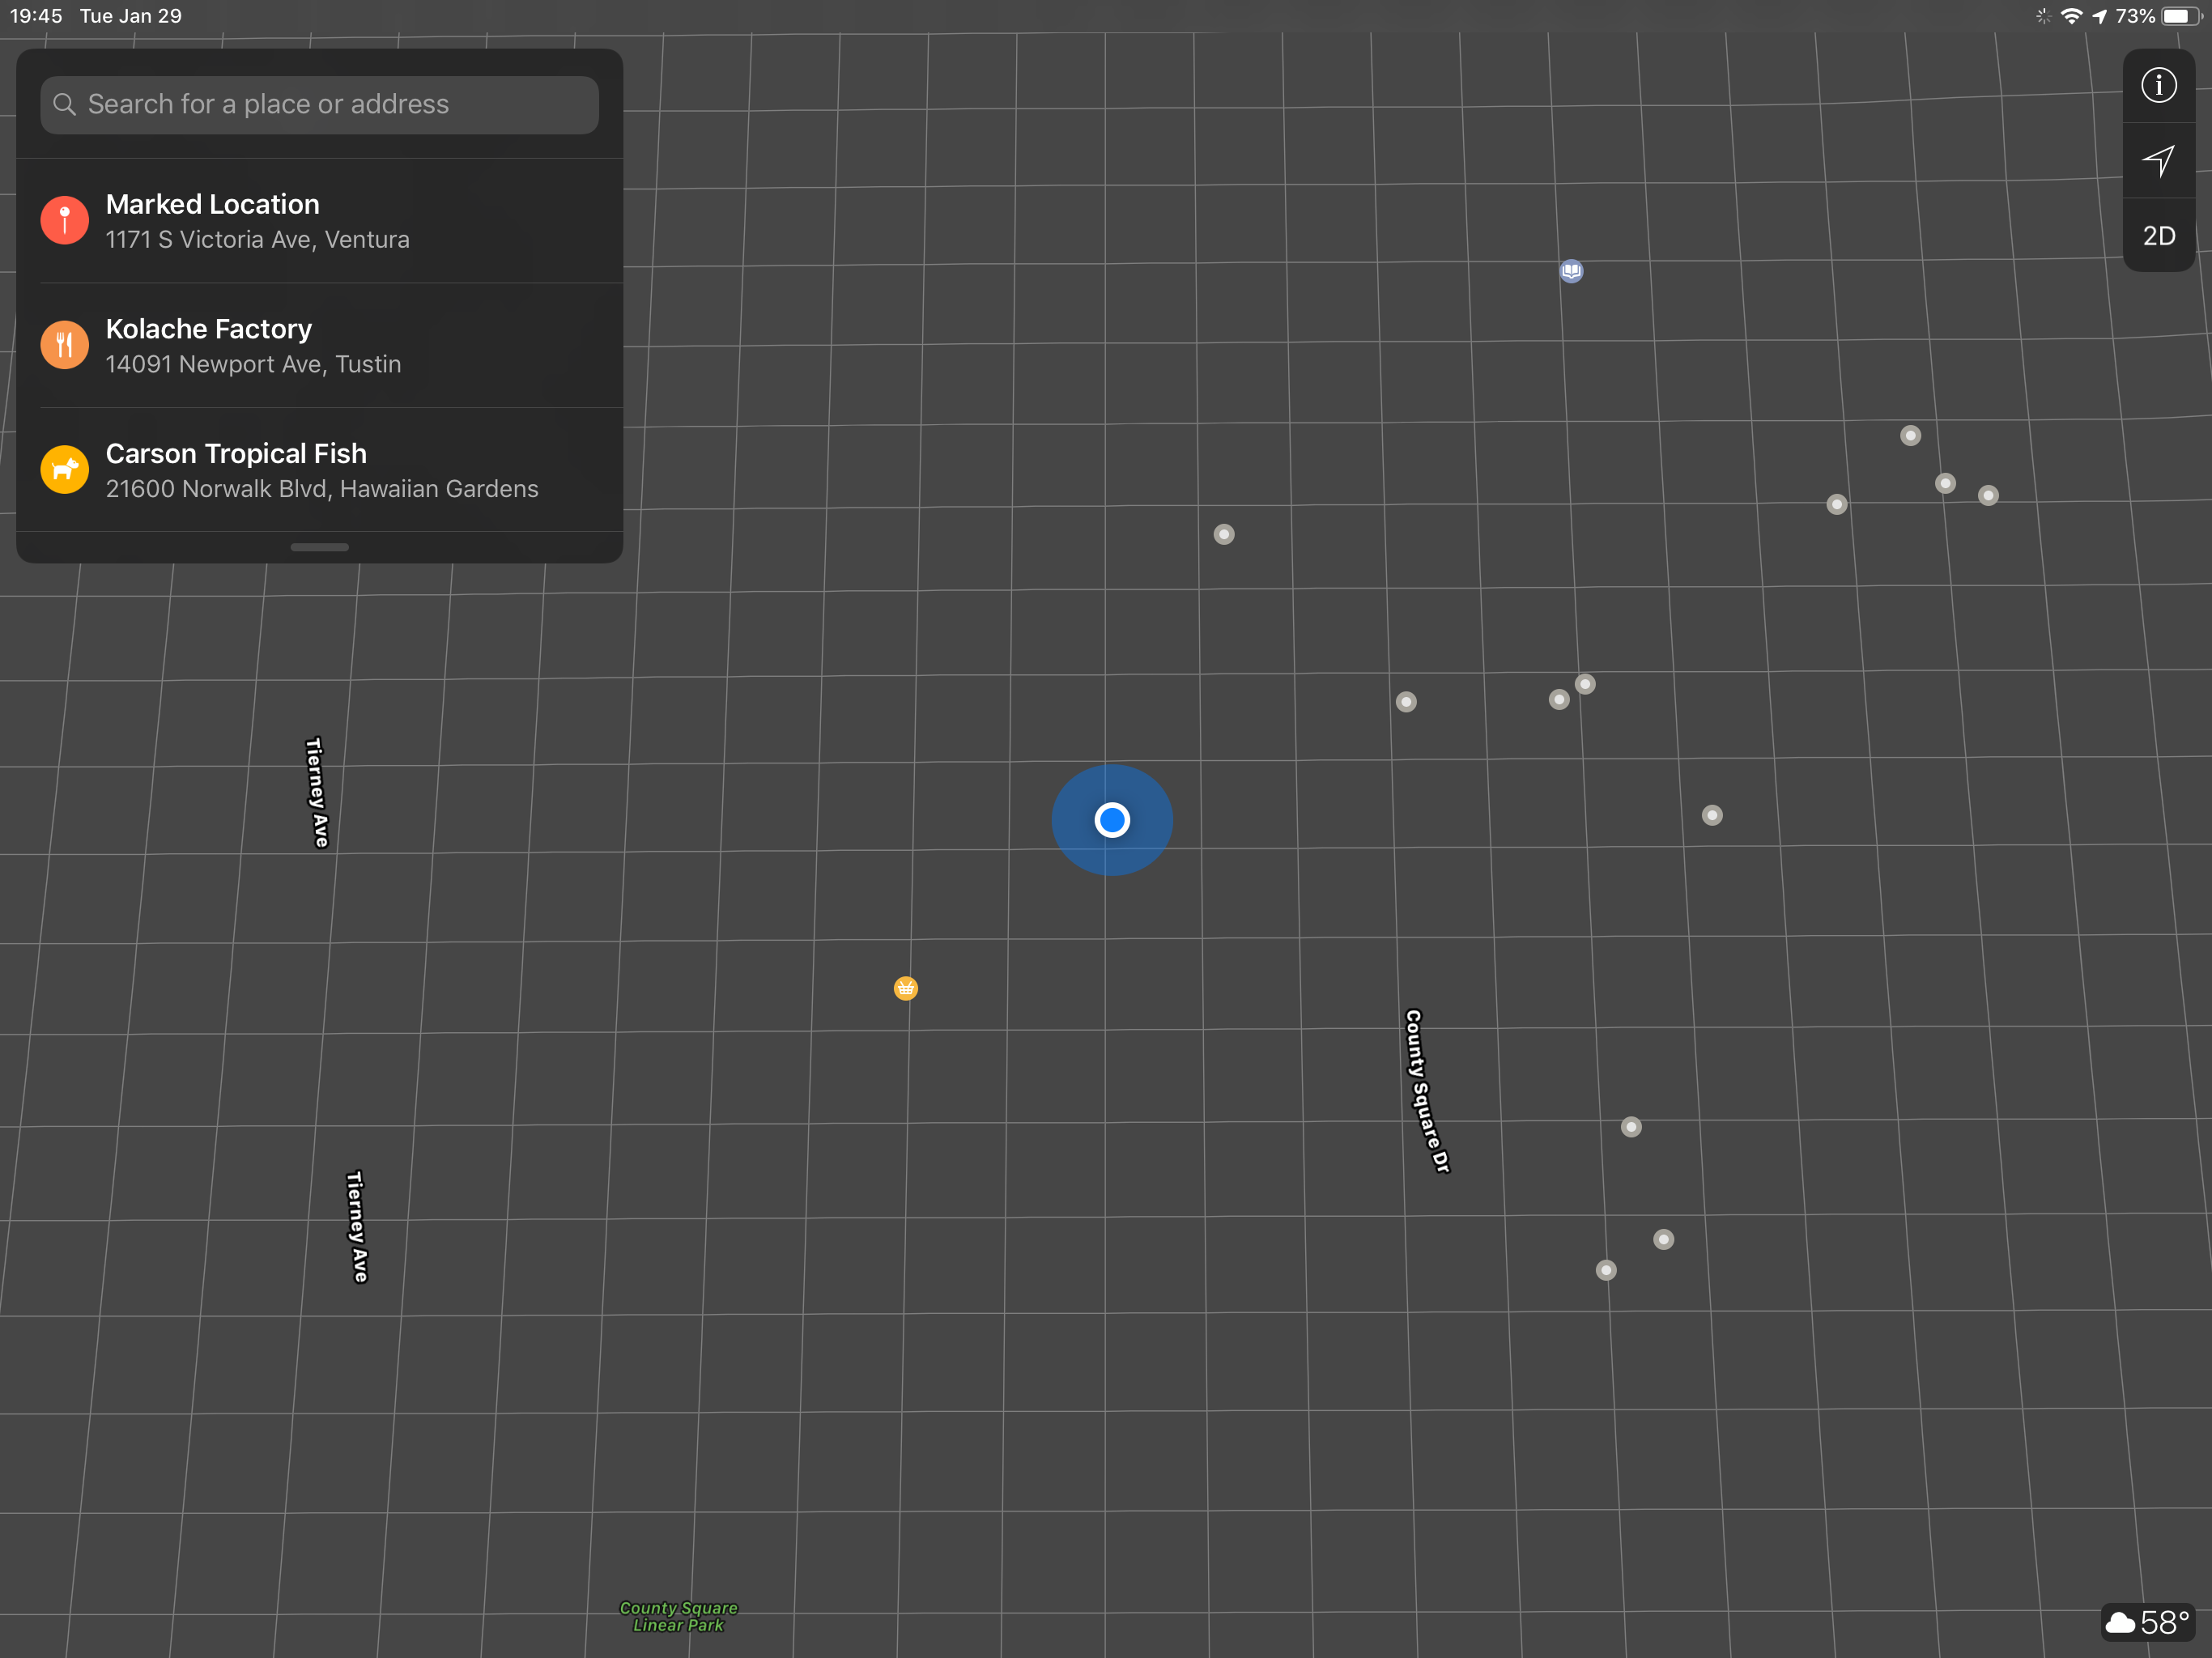
Task: Toggle the 2D map view
Action: tap(2158, 236)
